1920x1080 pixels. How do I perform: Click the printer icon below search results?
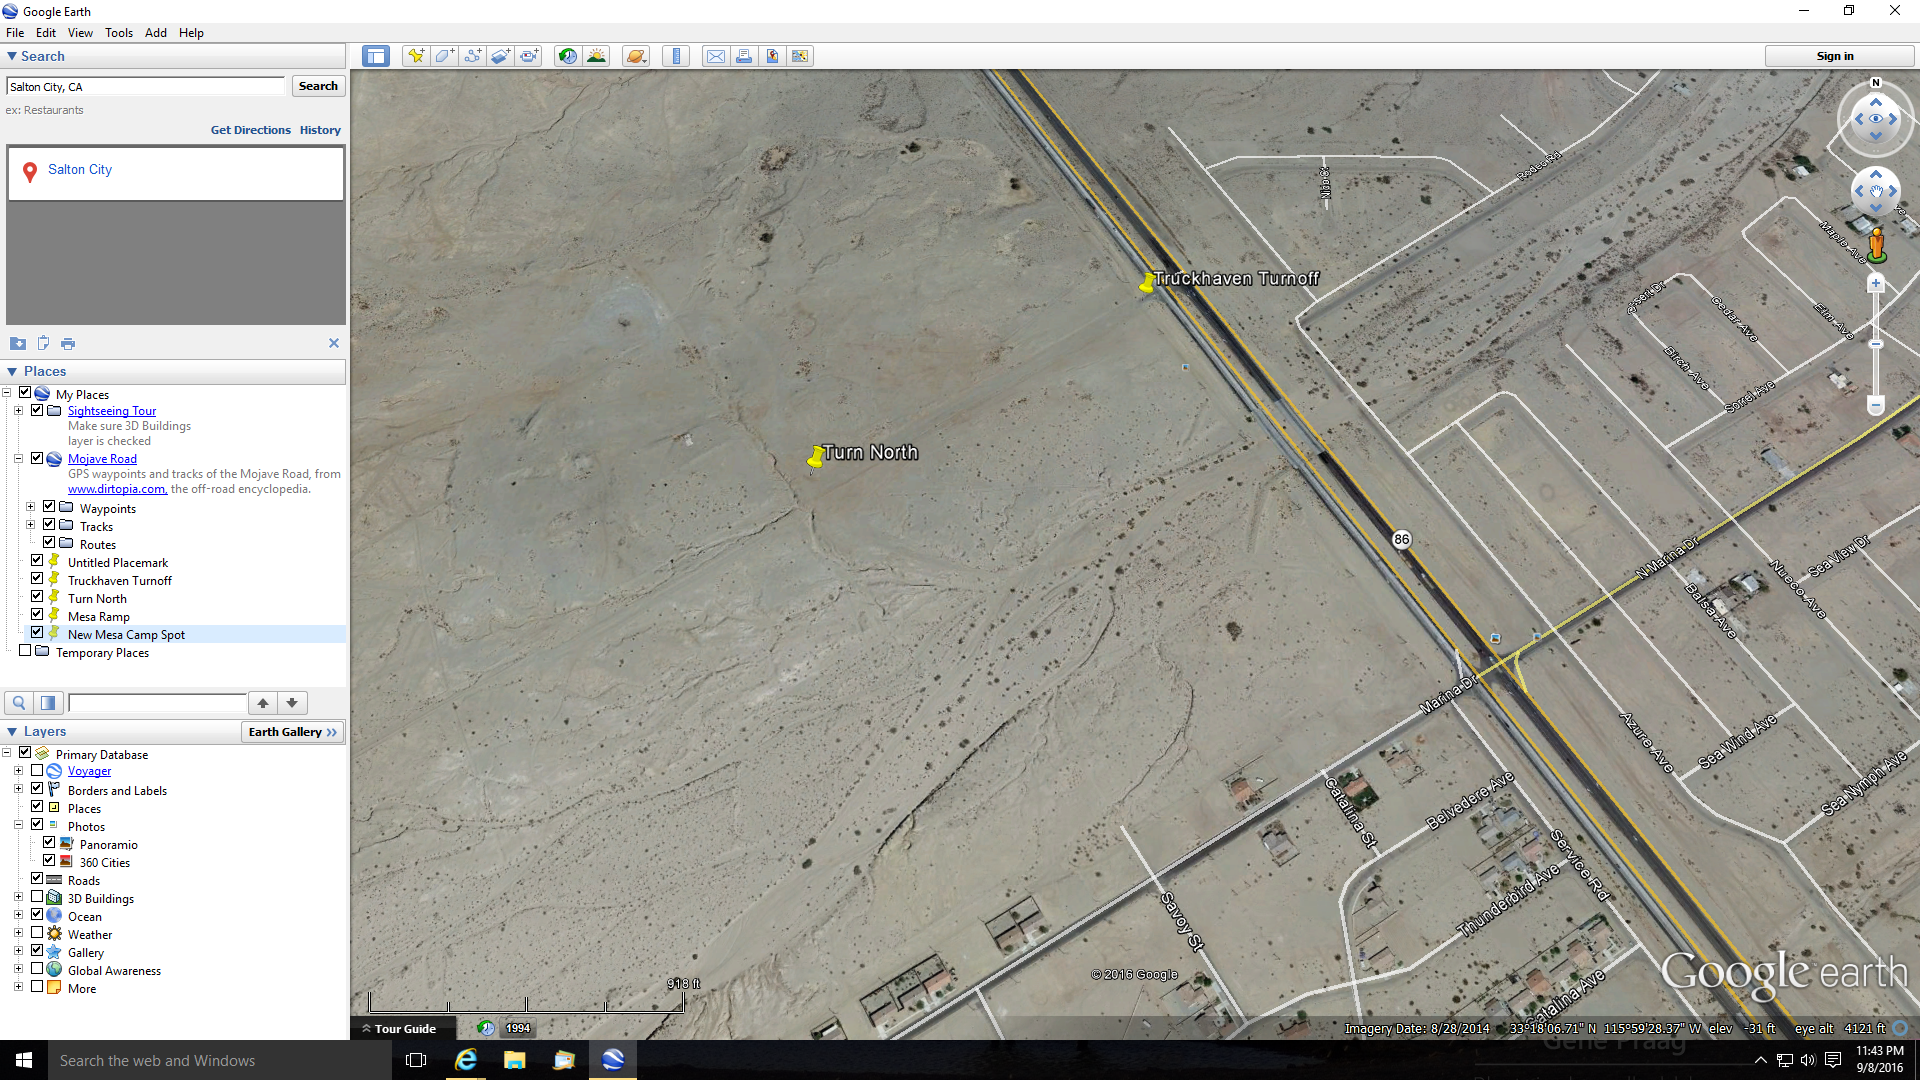click(68, 343)
